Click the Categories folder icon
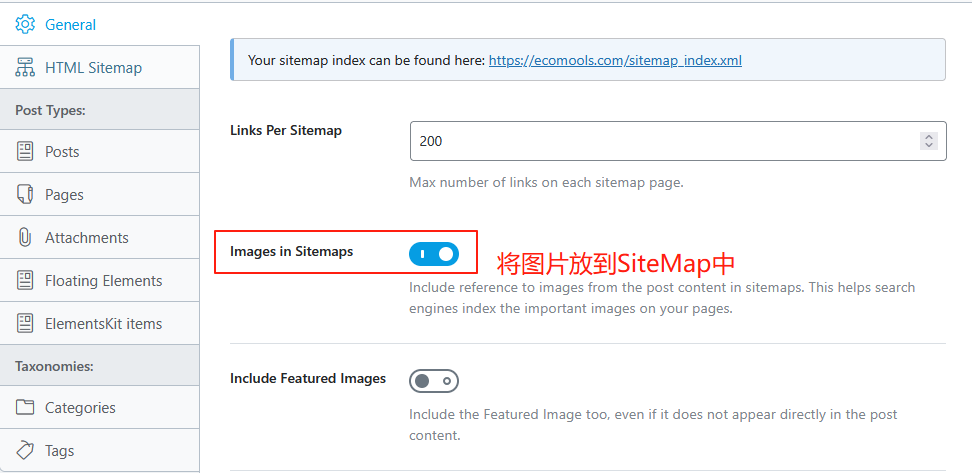 click(x=25, y=407)
